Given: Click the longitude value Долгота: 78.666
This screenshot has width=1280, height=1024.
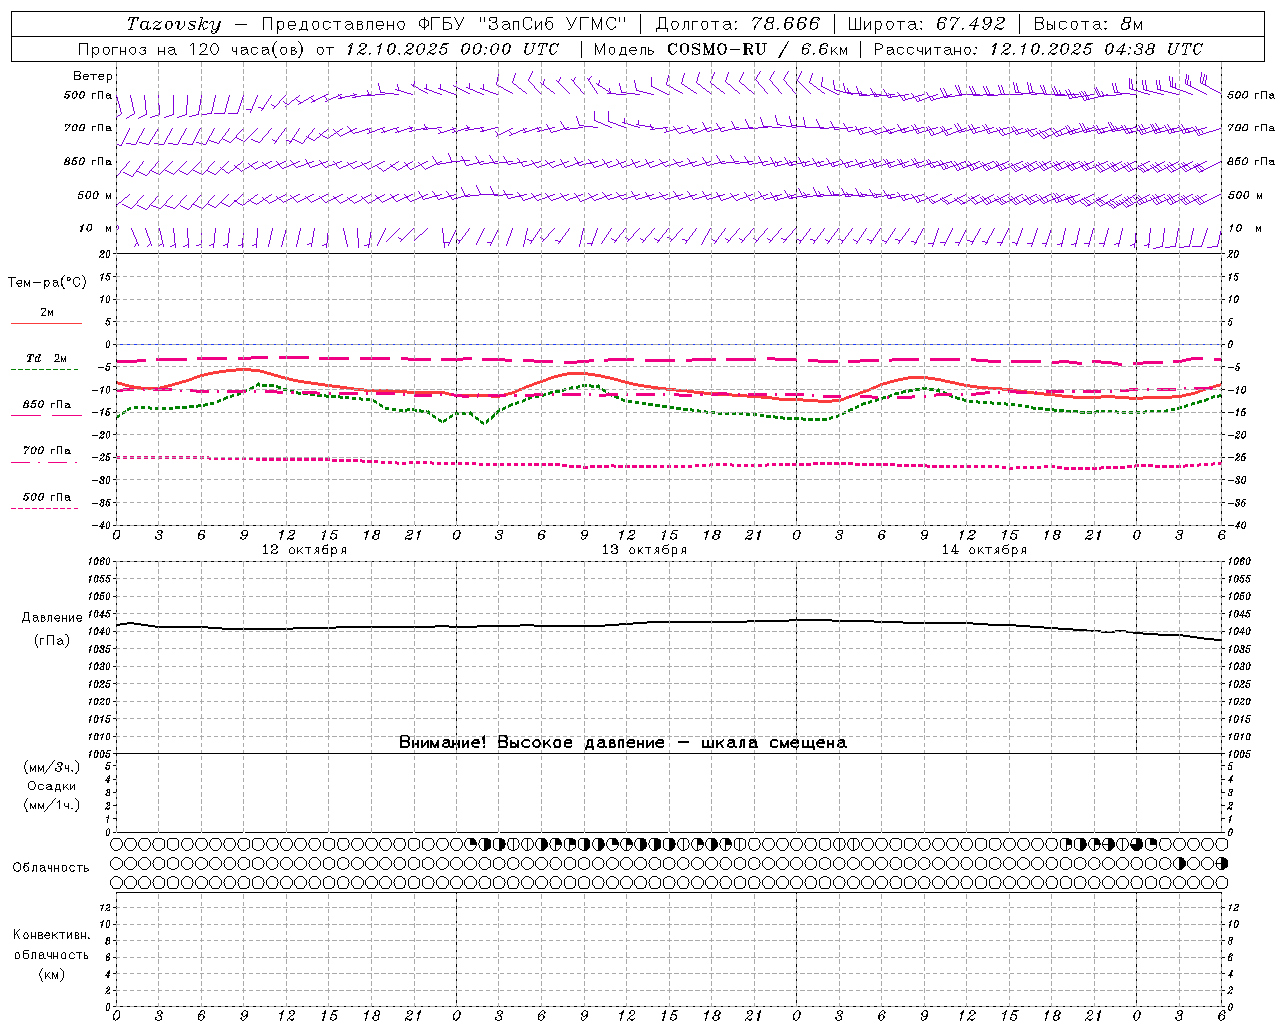Looking at the screenshot, I should click(737, 24).
